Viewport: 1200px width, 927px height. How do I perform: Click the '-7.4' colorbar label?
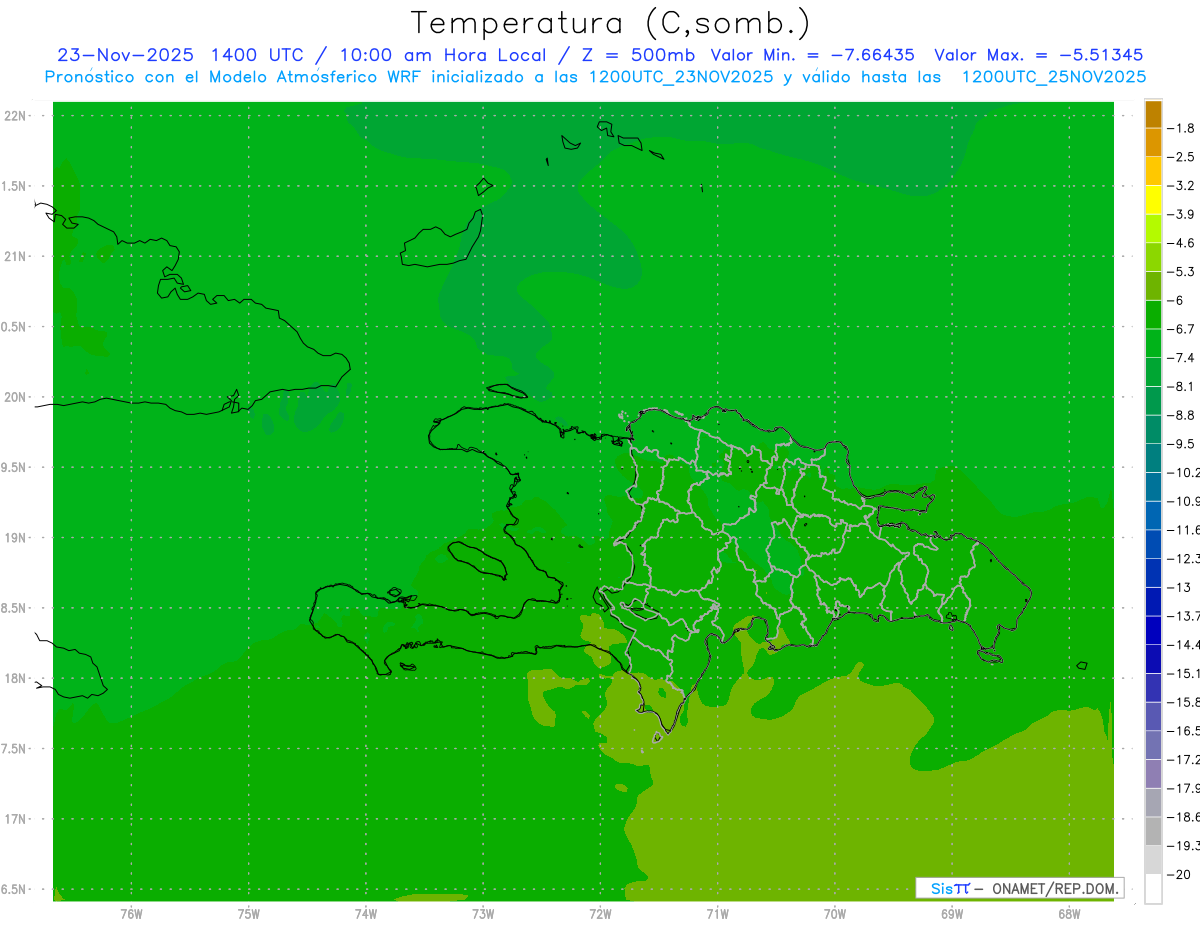pos(1182,358)
